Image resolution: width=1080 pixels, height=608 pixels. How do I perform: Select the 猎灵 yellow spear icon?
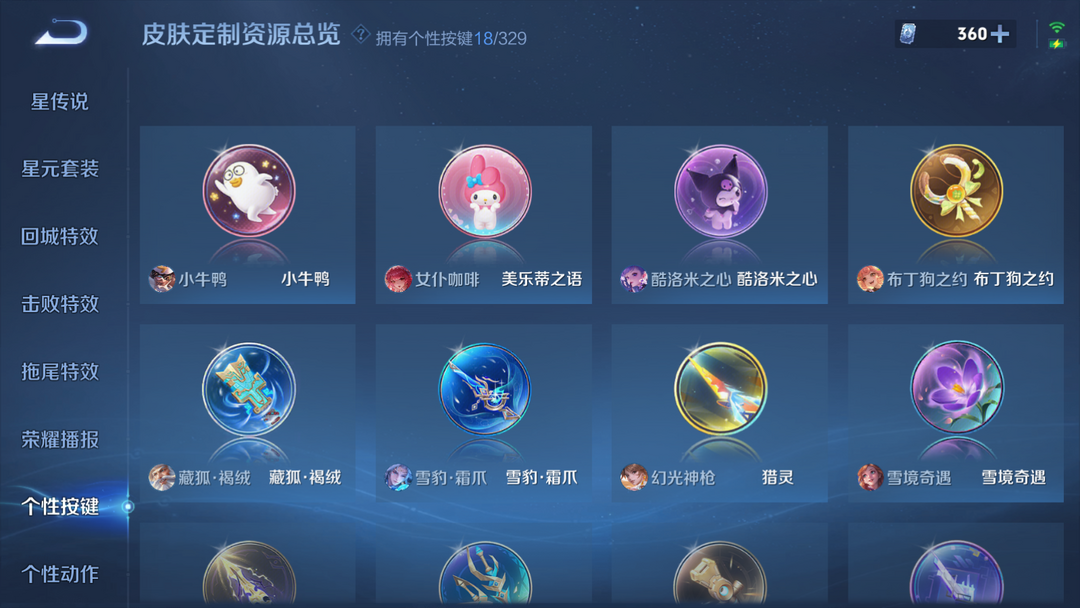(720, 388)
